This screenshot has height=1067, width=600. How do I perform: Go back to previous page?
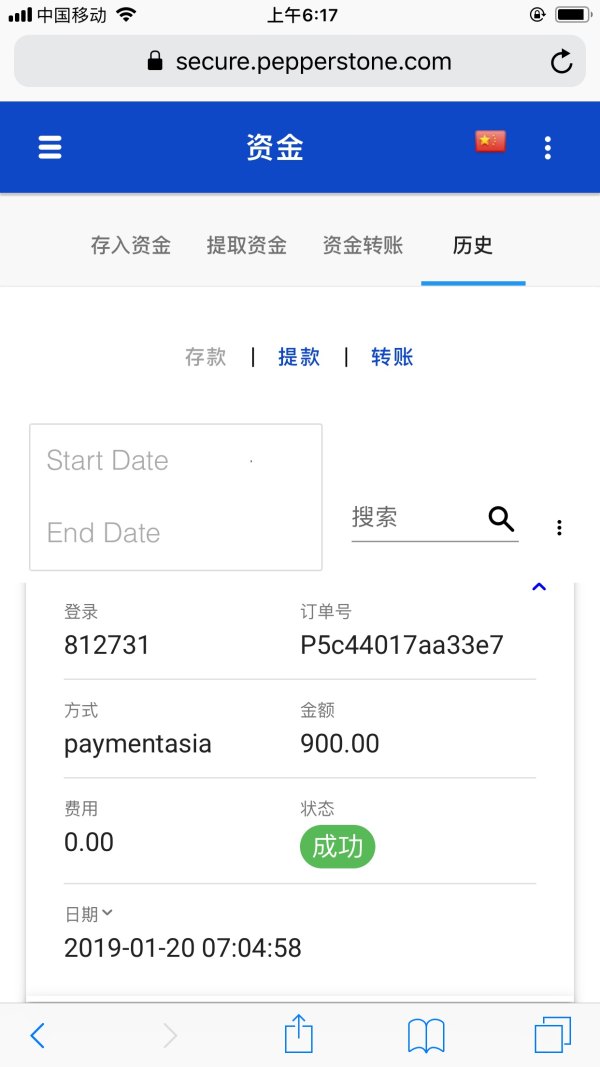click(37, 1034)
